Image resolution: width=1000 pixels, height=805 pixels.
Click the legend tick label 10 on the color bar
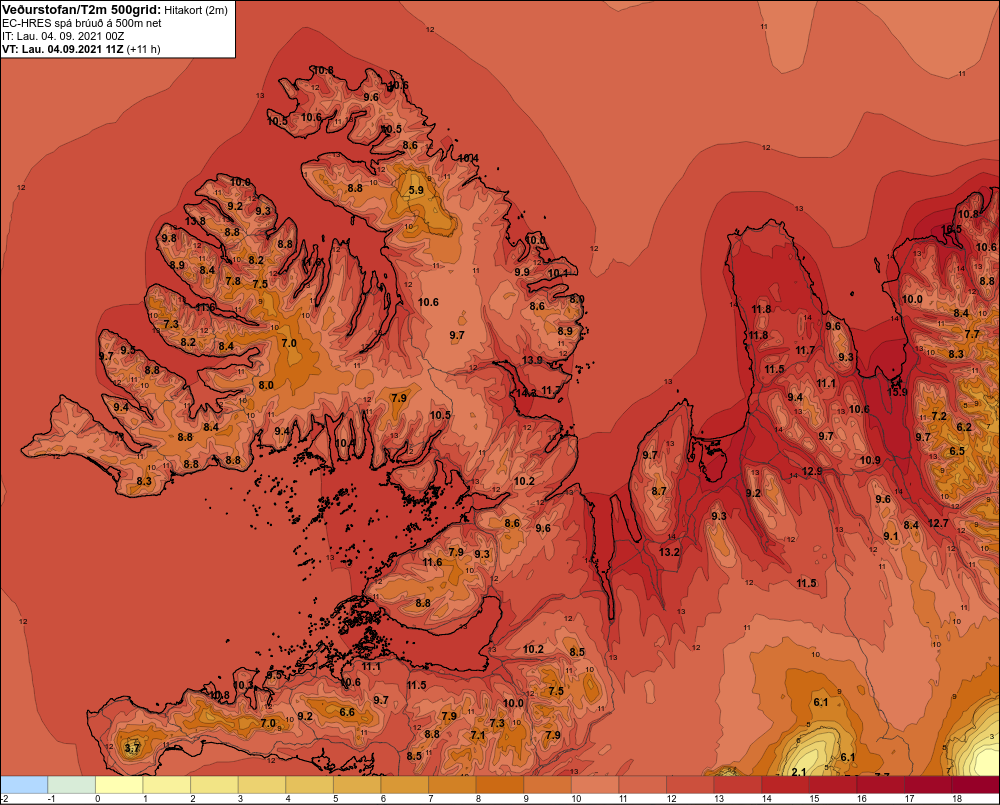pyautogui.click(x=577, y=799)
